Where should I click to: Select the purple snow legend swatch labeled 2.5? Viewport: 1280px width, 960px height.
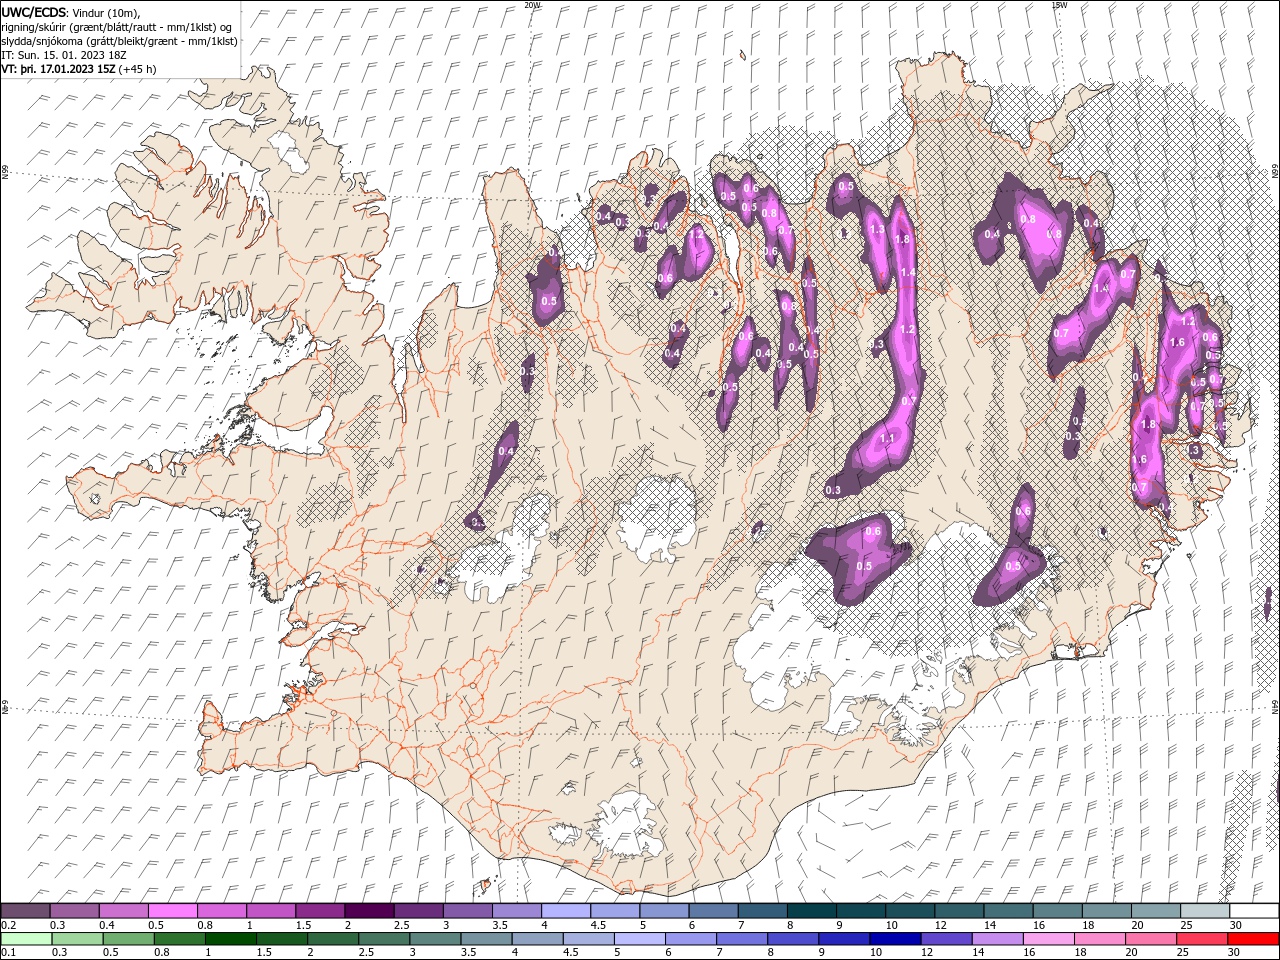(418, 911)
